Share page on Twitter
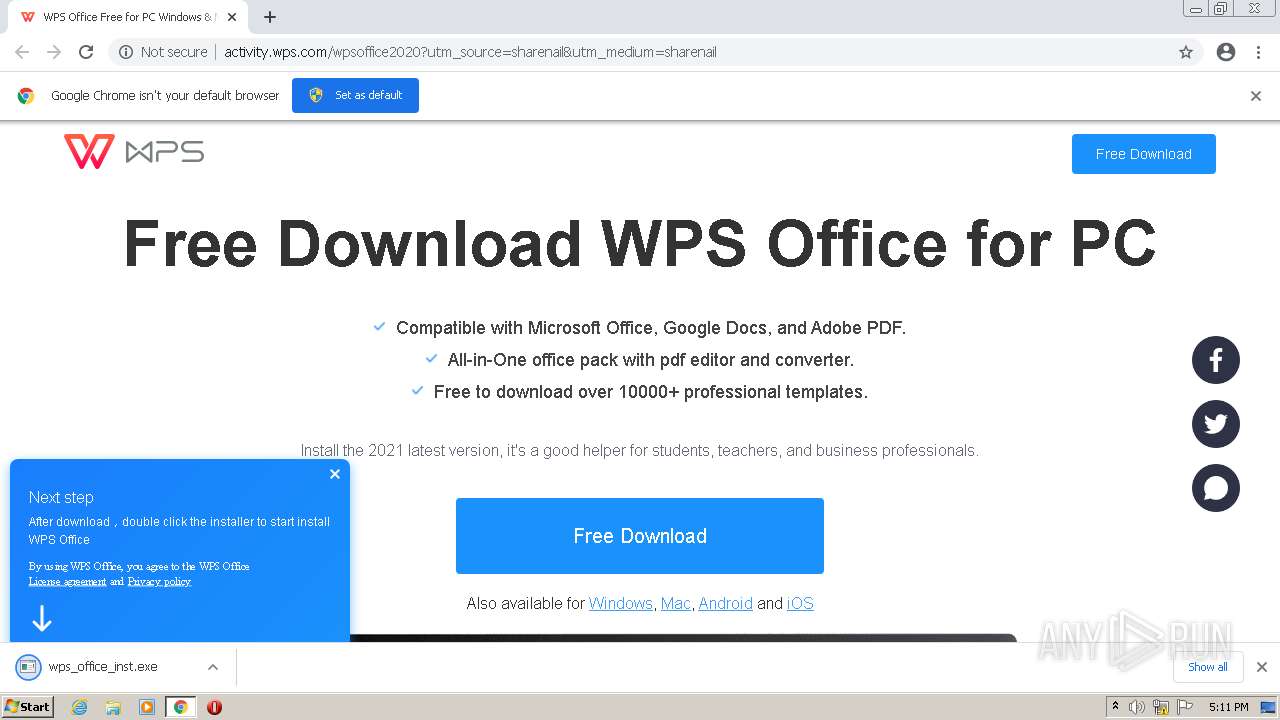The image size is (1280, 720). 1216,424
